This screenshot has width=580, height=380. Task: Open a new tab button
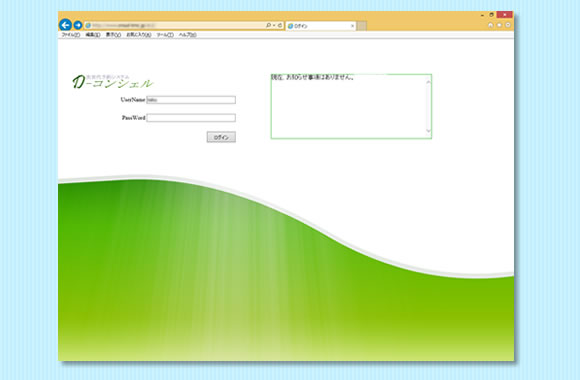[x=362, y=26]
